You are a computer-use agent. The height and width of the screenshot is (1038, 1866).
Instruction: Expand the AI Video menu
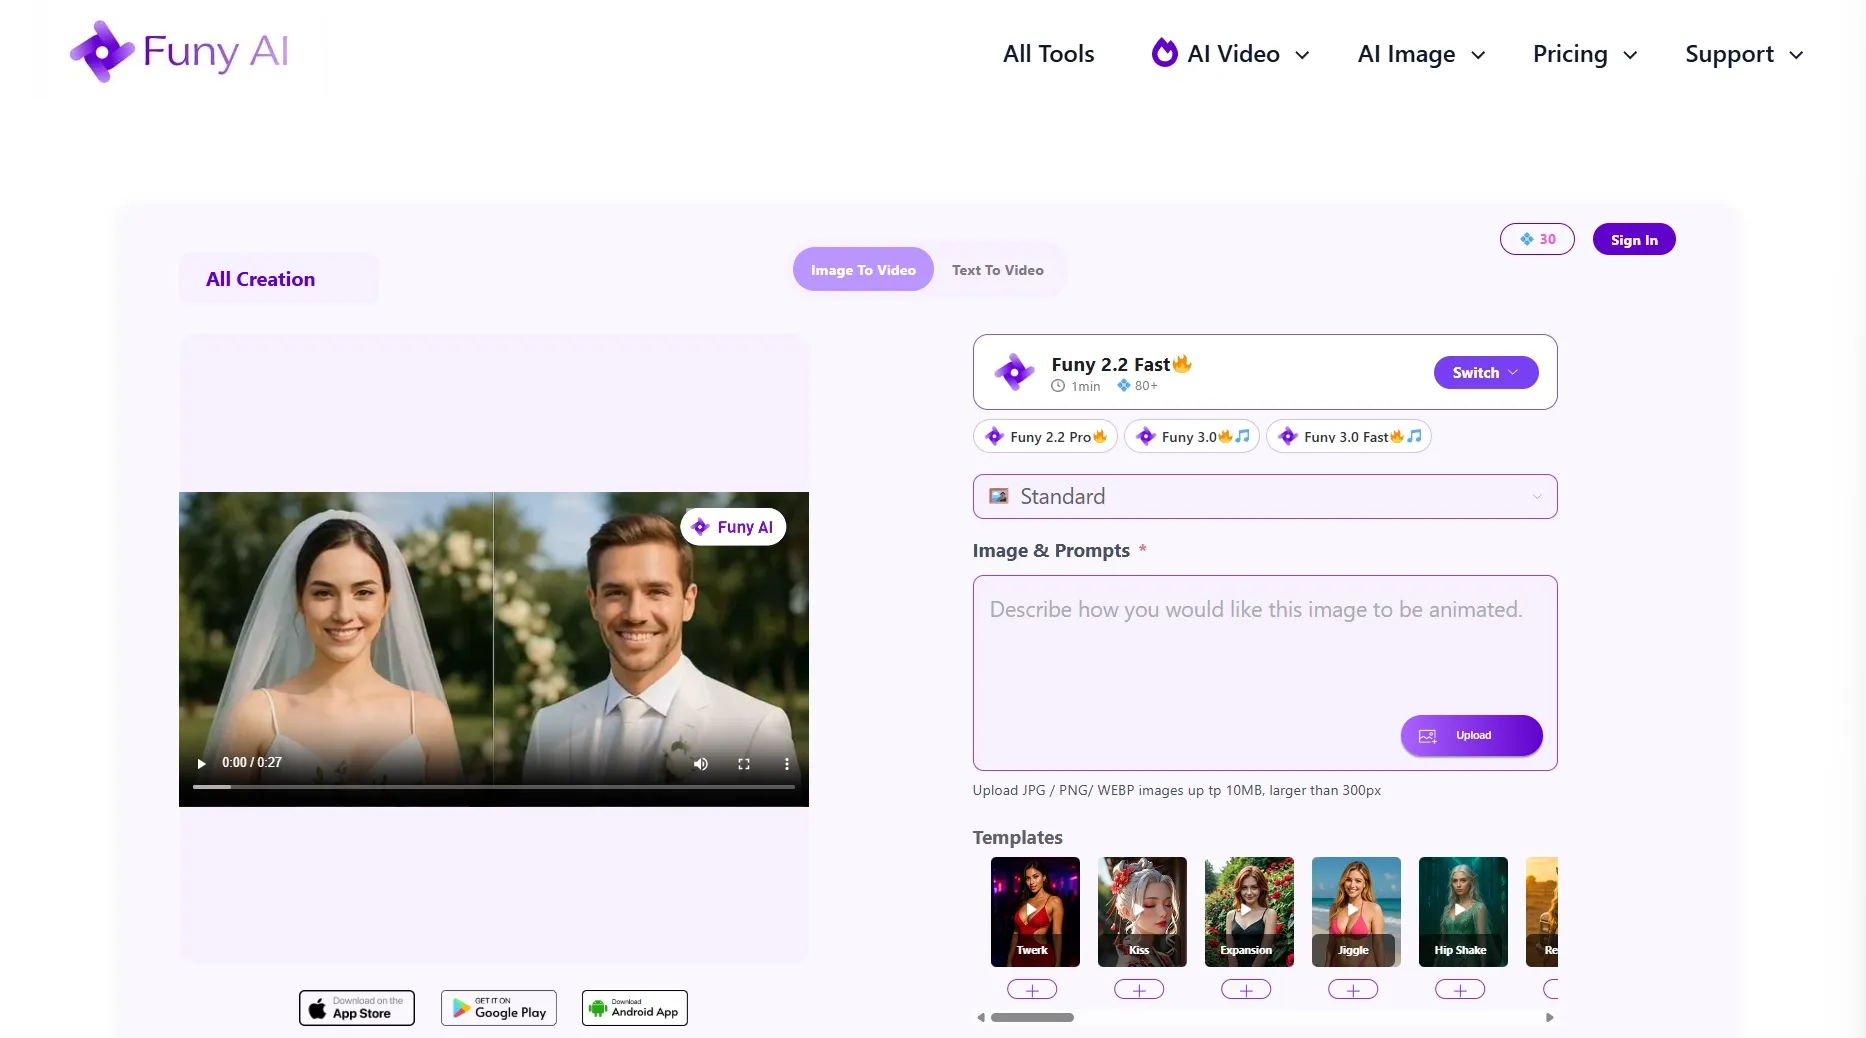(1231, 54)
